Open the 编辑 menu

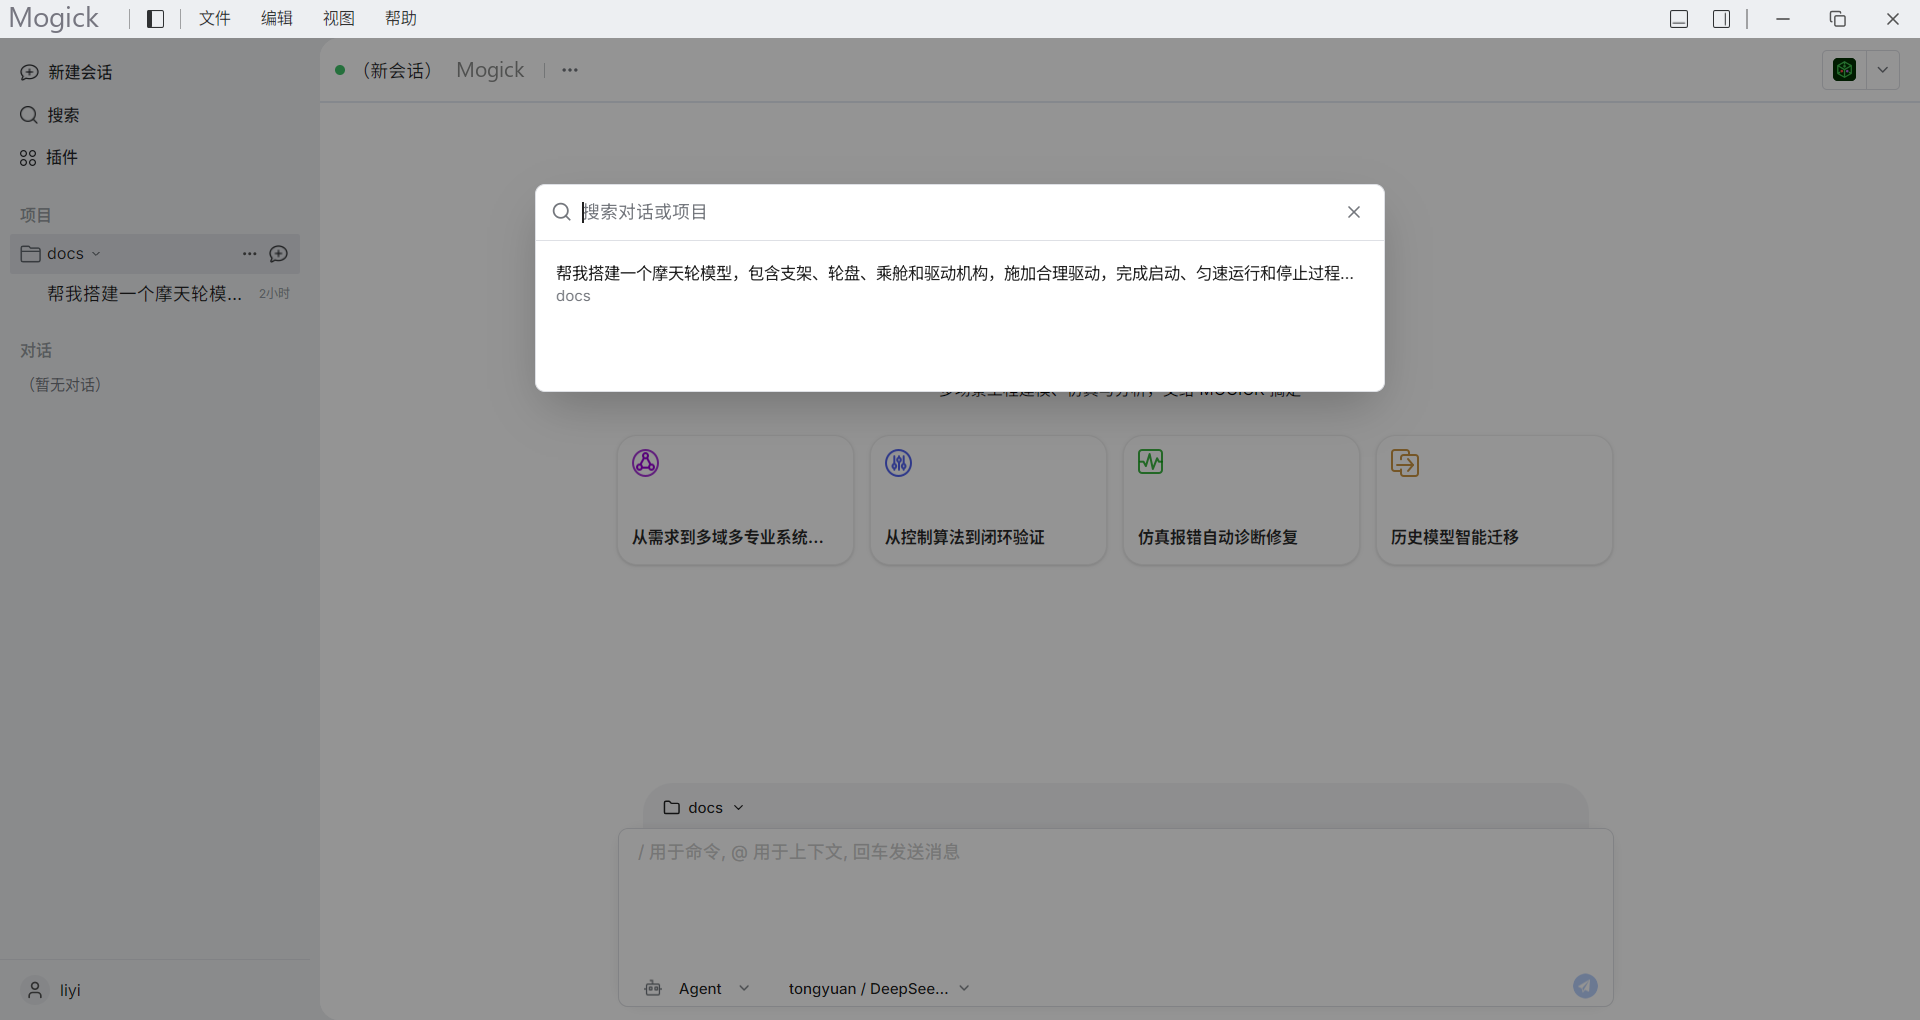pyautogui.click(x=277, y=19)
